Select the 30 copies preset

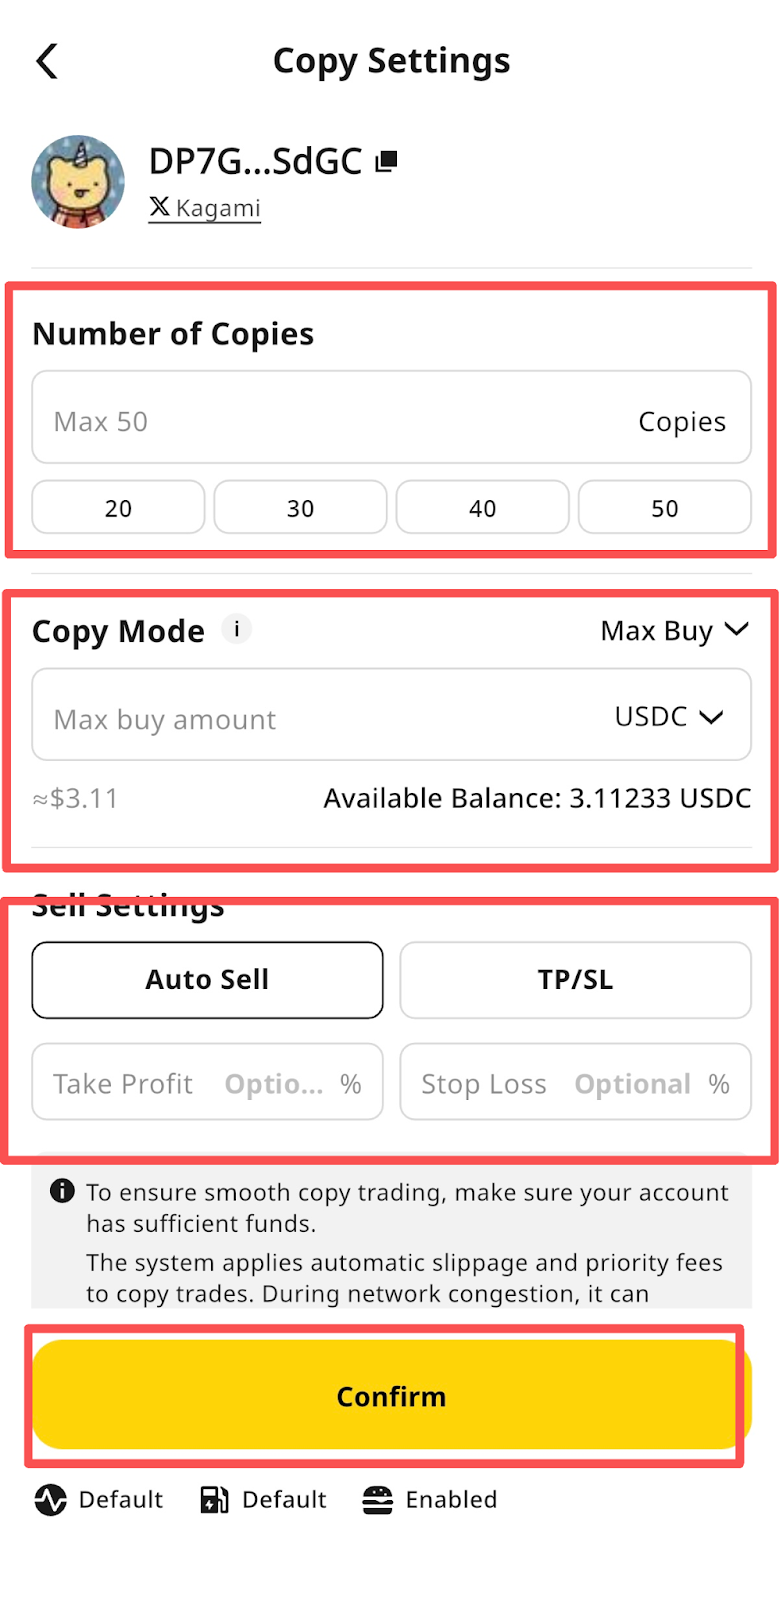(x=300, y=508)
